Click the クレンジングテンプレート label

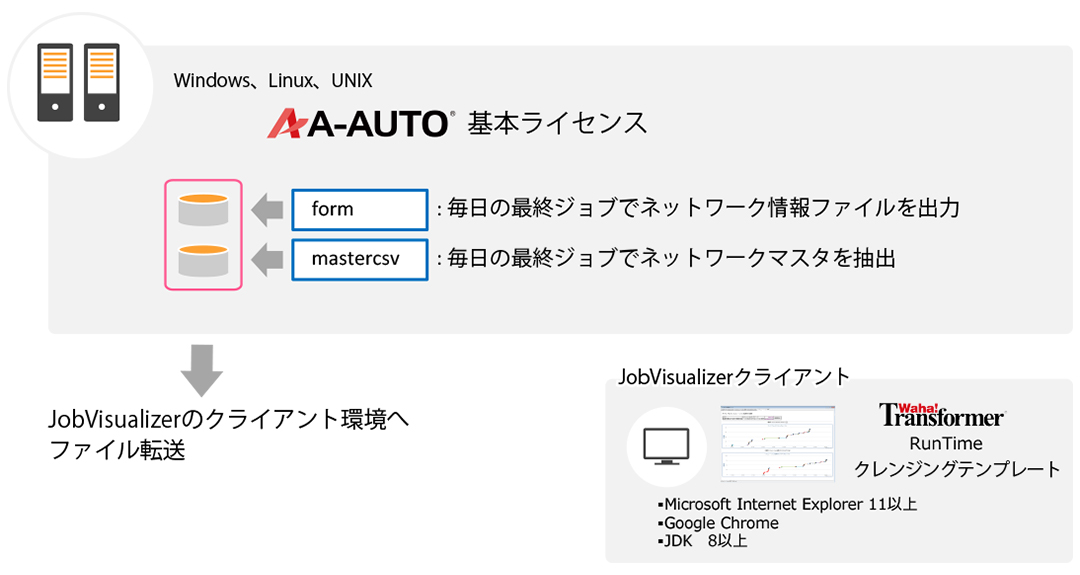click(957, 469)
